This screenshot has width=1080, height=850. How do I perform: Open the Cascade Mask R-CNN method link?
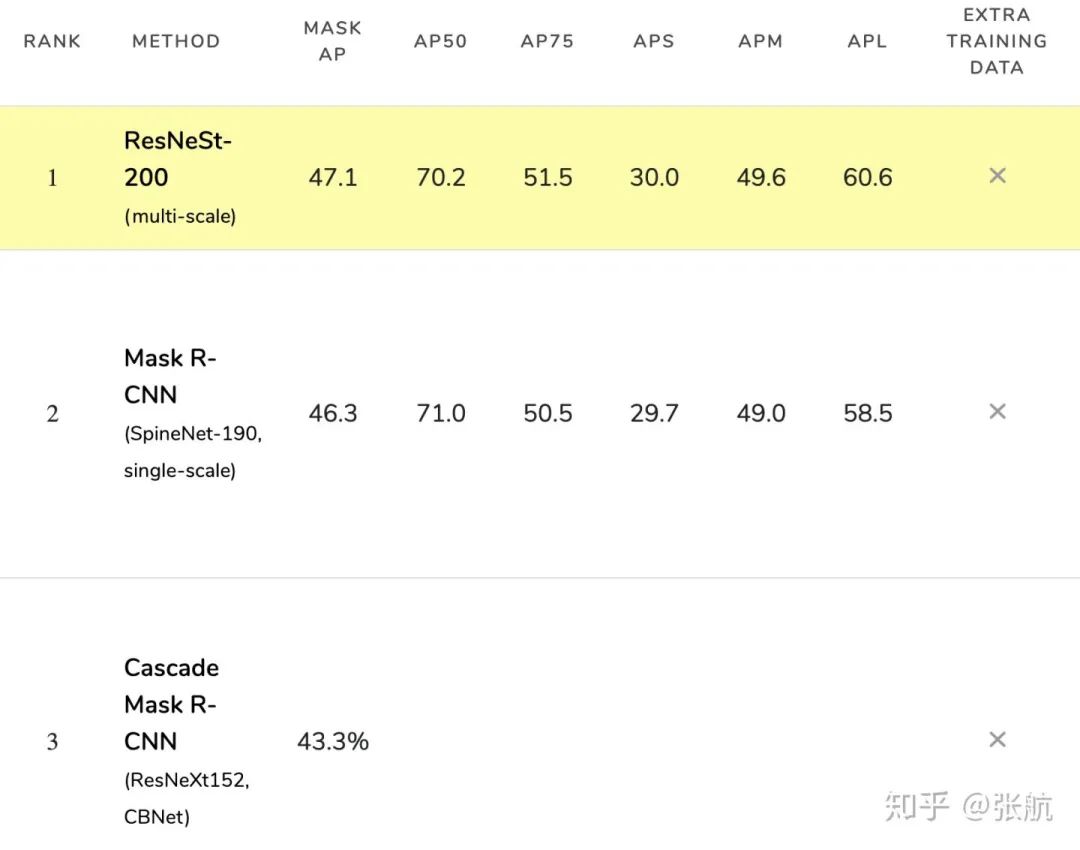[x=171, y=704]
